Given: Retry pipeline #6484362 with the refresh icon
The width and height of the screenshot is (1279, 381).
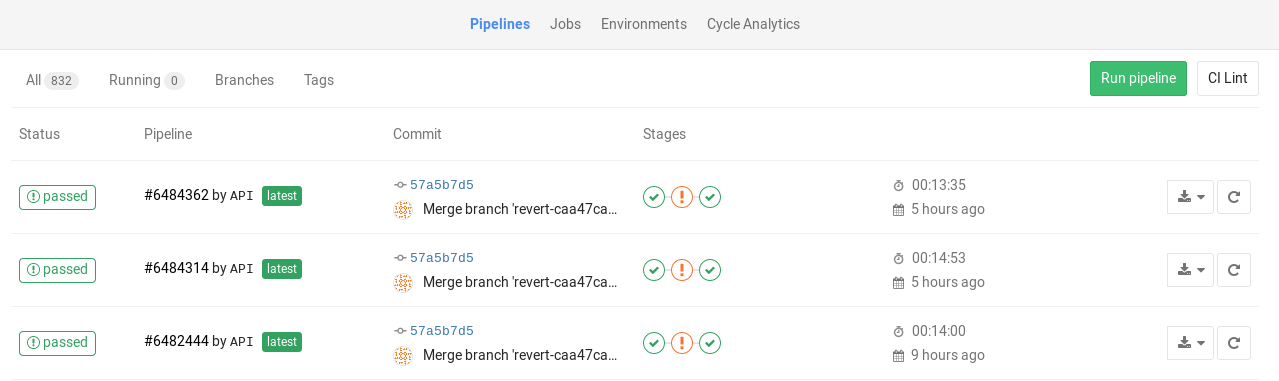Looking at the screenshot, I should 1234,197.
